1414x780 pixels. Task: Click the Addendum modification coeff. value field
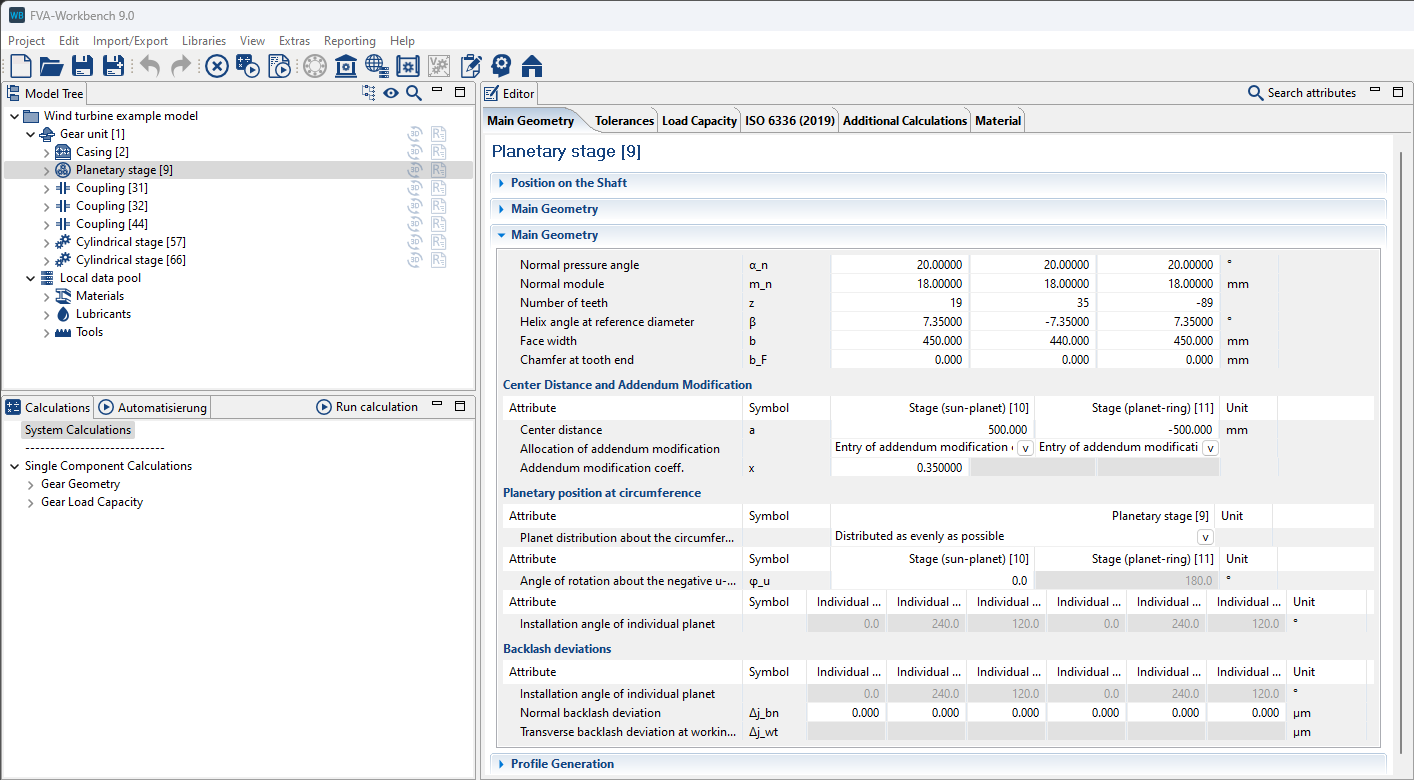pos(899,468)
